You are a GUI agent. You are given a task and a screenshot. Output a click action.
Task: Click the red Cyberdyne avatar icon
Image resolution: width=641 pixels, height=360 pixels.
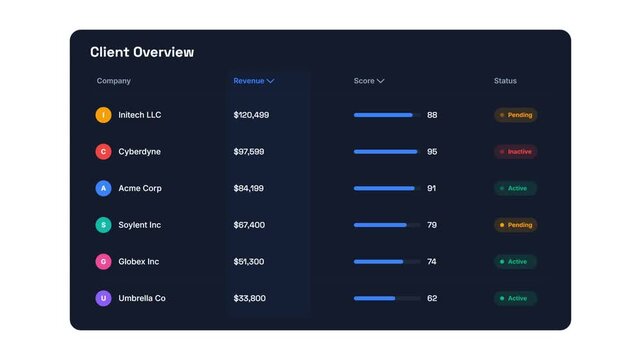(x=103, y=152)
